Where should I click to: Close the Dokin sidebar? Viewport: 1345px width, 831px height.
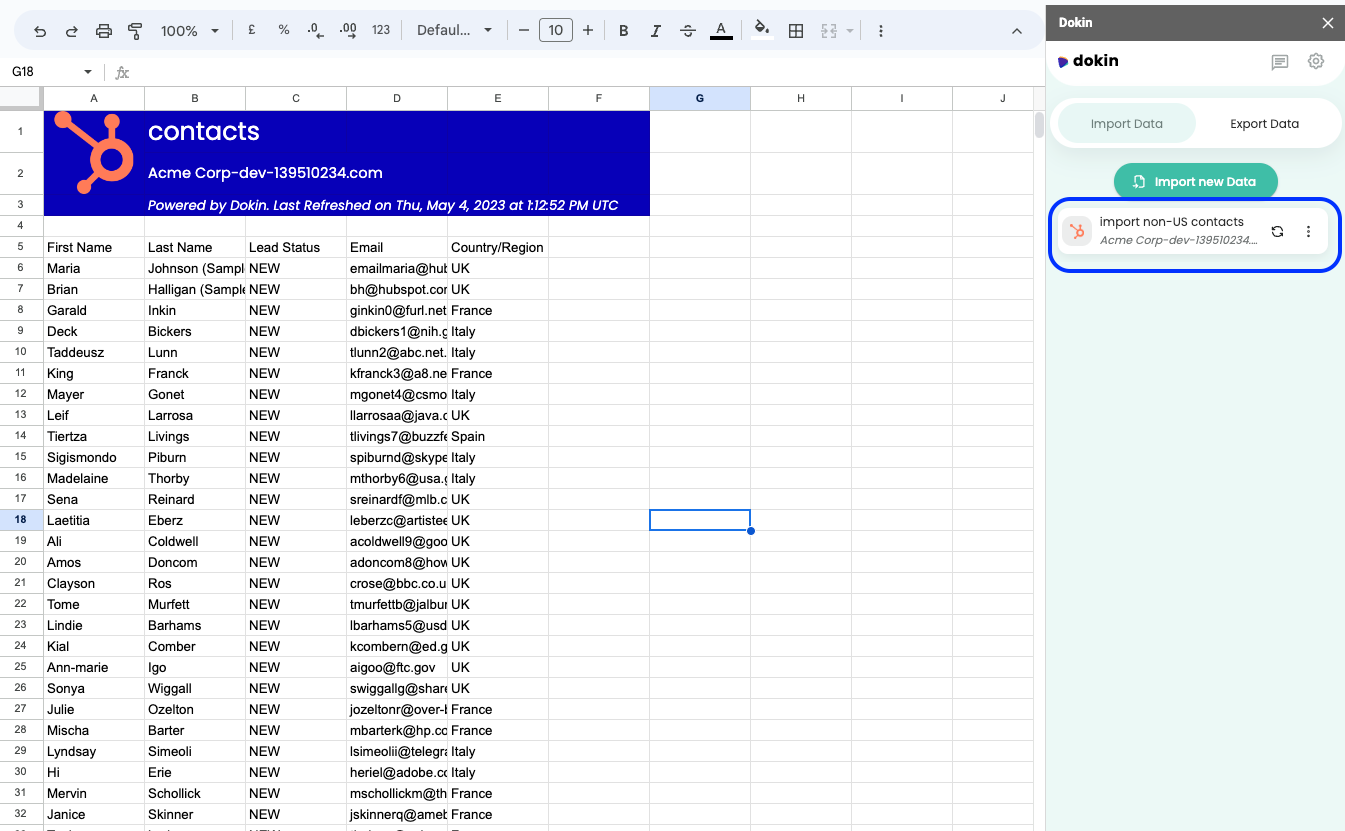point(1327,22)
